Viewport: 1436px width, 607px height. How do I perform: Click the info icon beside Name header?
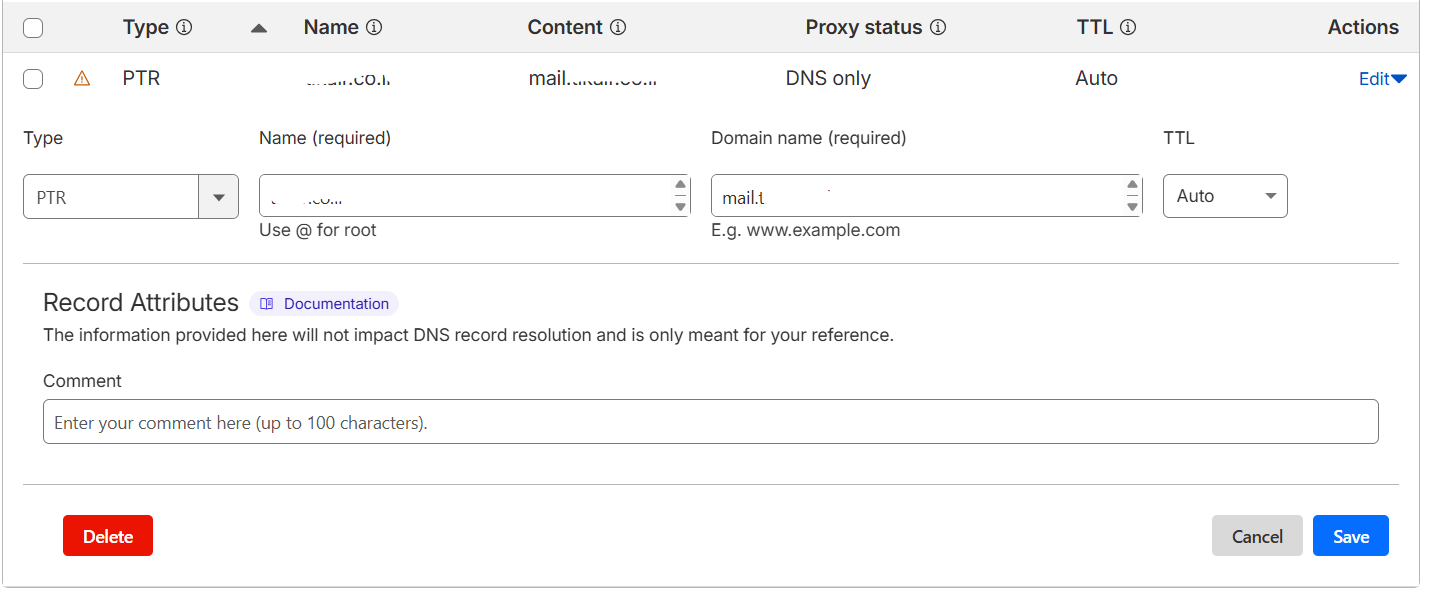pos(374,28)
